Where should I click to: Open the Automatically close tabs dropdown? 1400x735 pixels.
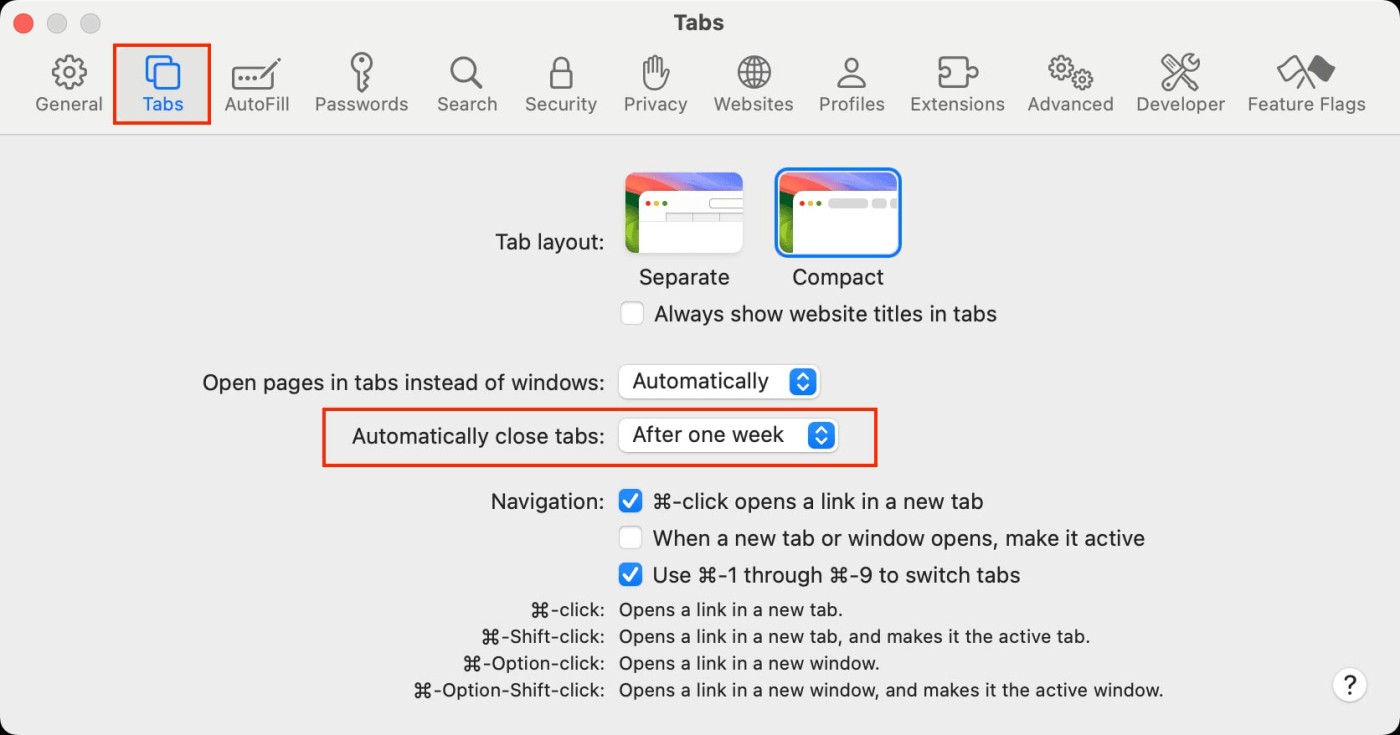click(x=727, y=435)
